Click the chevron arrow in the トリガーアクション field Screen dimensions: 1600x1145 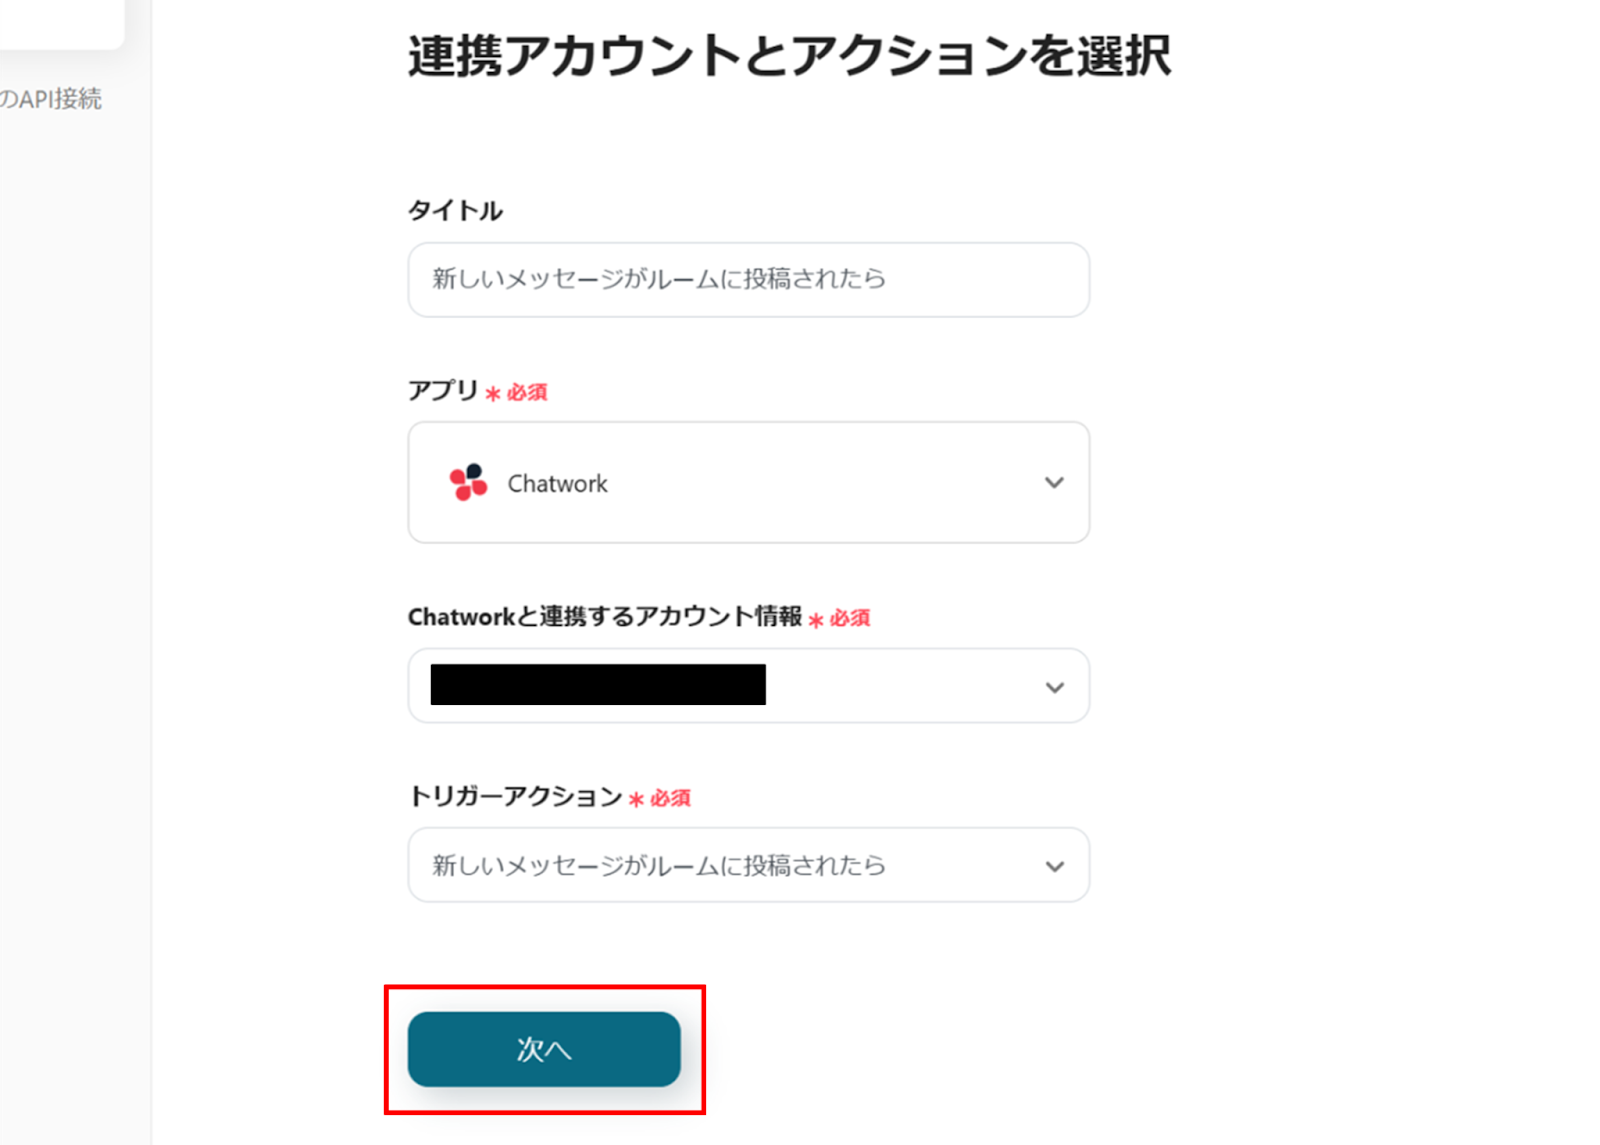pyautogui.click(x=1054, y=866)
